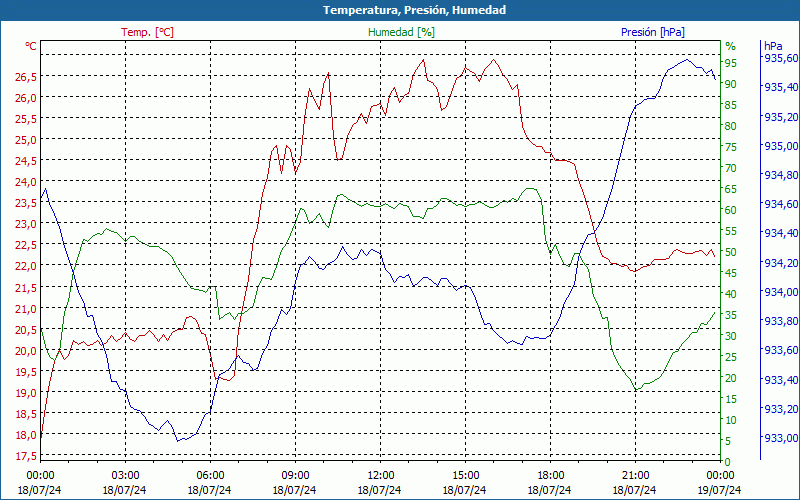Screen dimensions: 800x500
Task: Click the '26,5' temperature axis value
Action: [x=26, y=77]
